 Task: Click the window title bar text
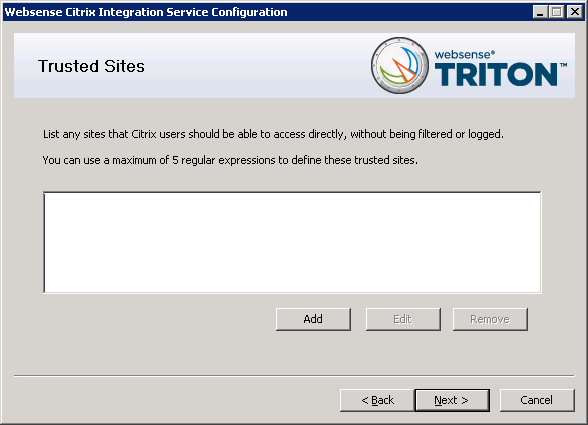pyautogui.click(x=146, y=12)
